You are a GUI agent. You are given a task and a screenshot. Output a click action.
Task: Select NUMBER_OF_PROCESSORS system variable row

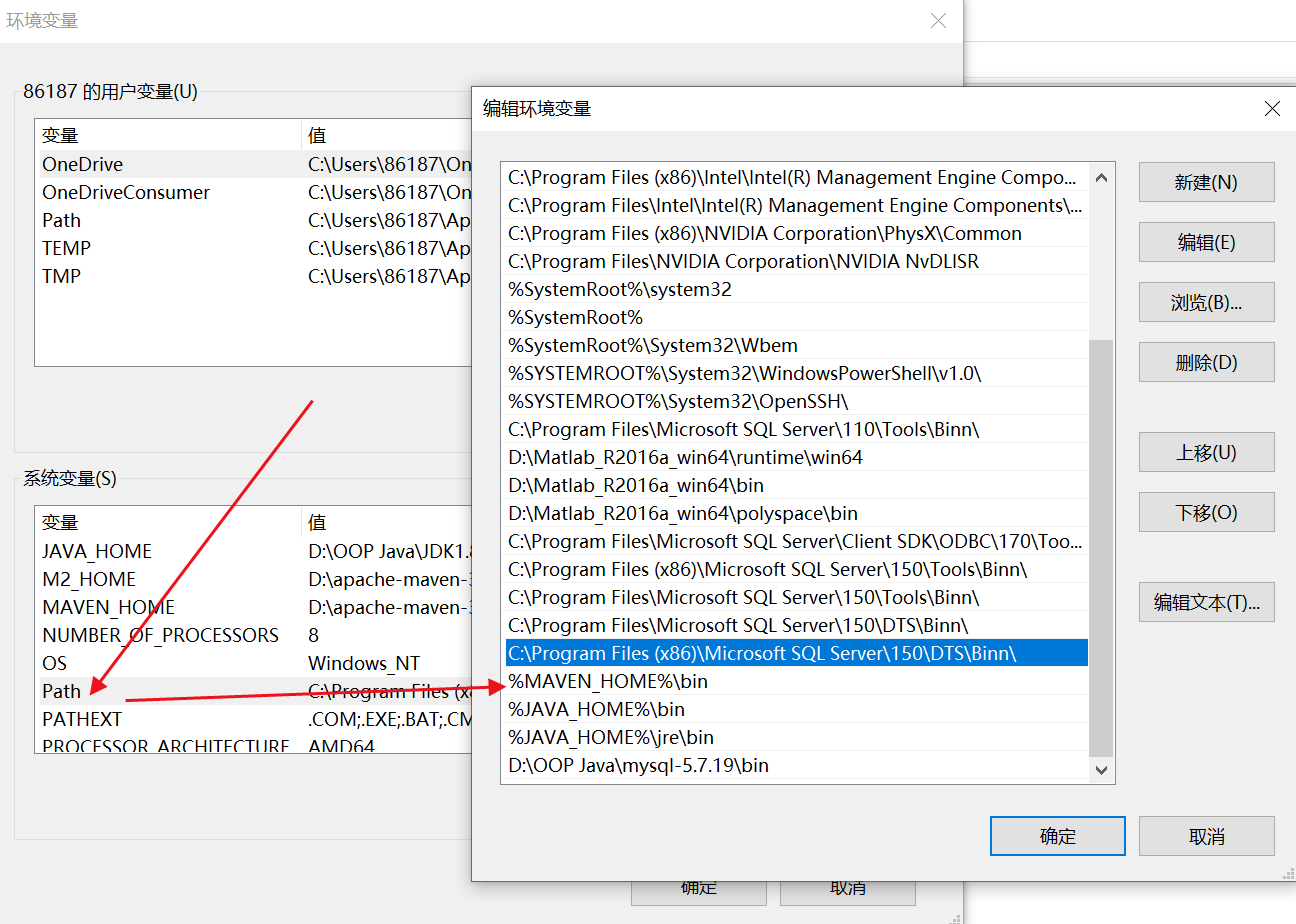pyautogui.click(x=254, y=635)
